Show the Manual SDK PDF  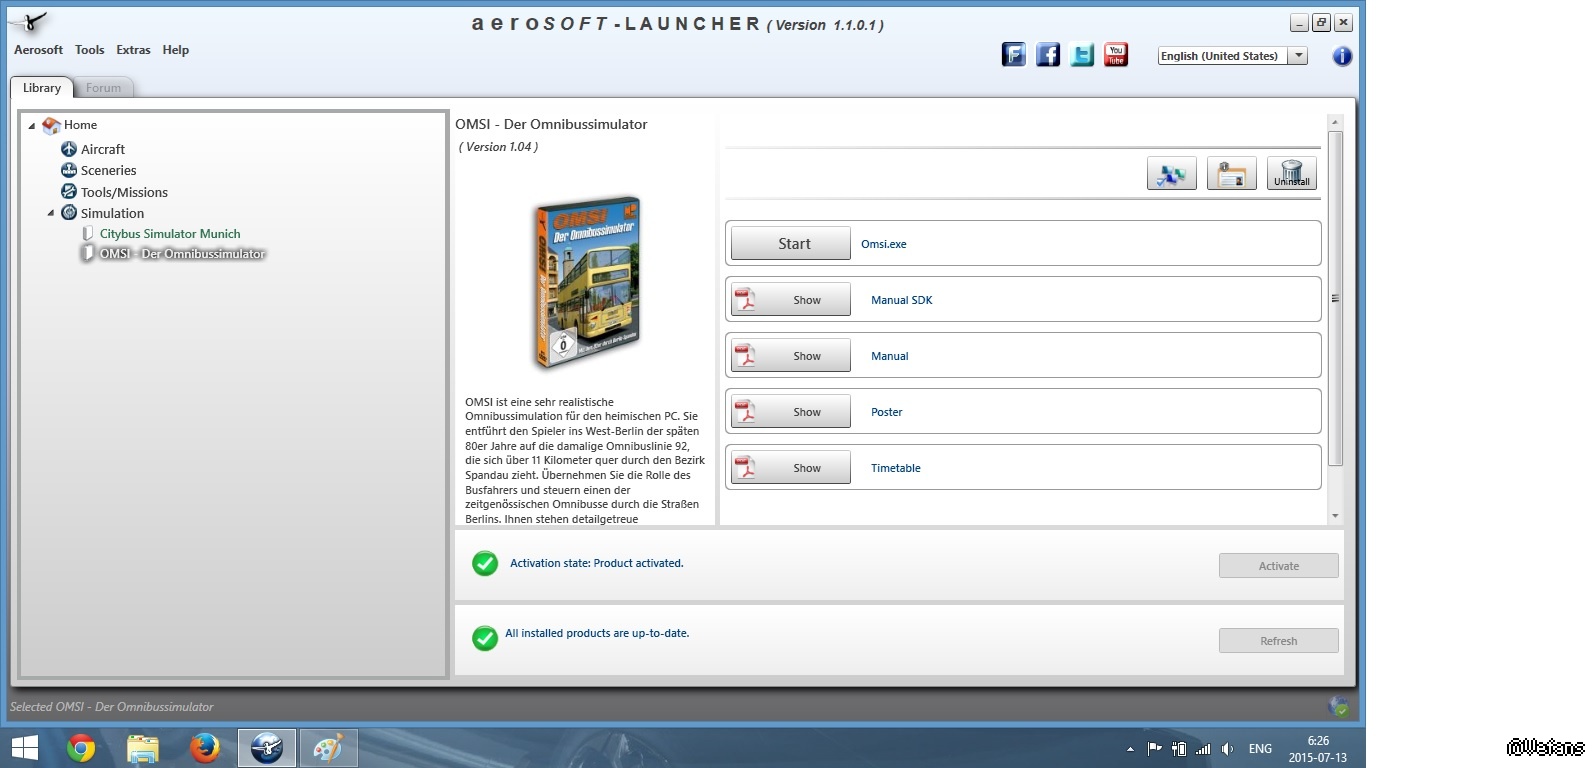click(791, 299)
